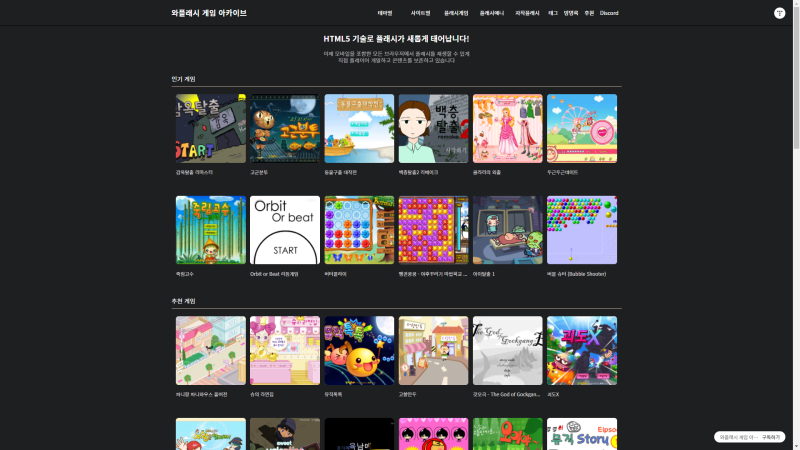Open the 괴도X game thumbnail
The height and width of the screenshot is (450, 800).
coord(582,351)
